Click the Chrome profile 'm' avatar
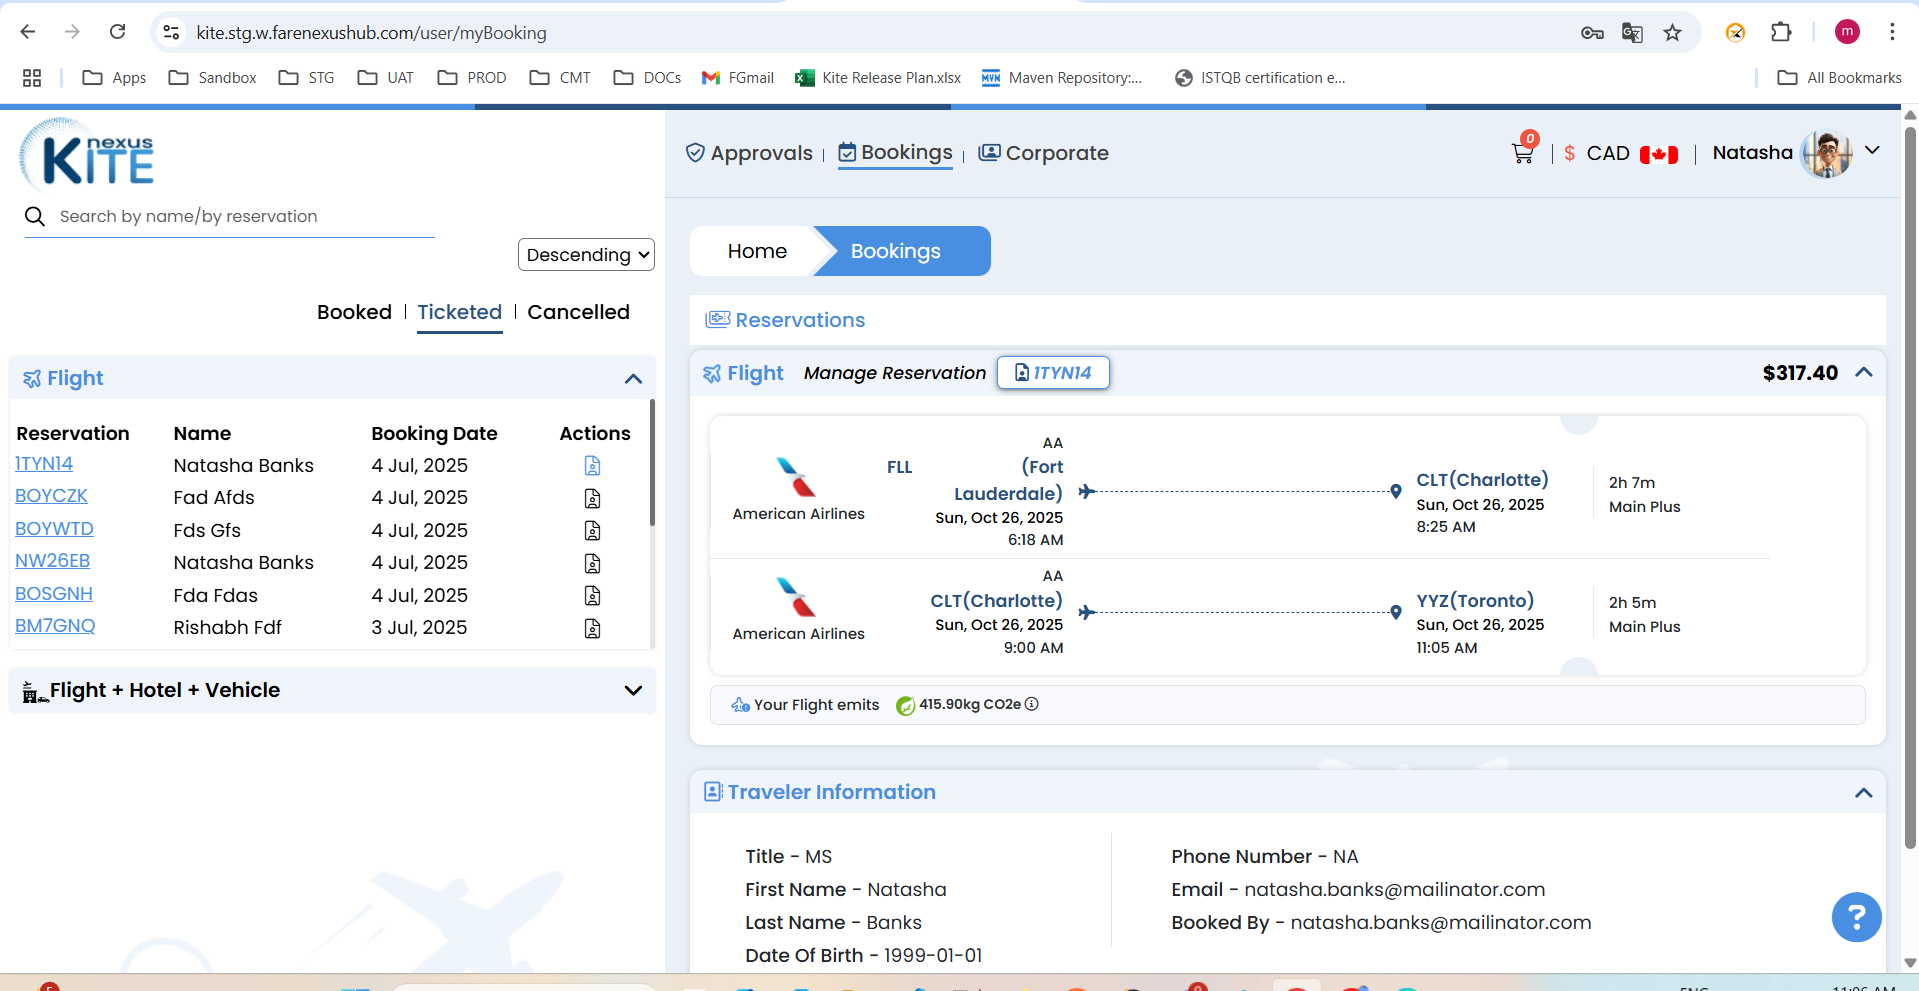 click(1847, 32)
